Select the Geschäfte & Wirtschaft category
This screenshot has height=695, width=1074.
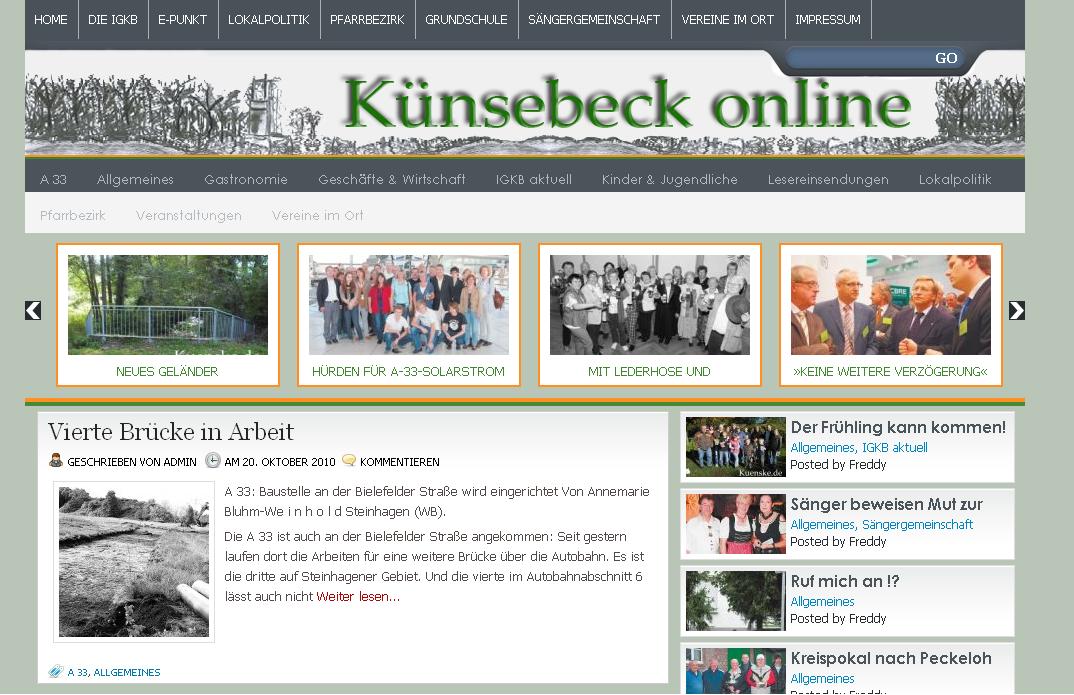coord(392,179)
